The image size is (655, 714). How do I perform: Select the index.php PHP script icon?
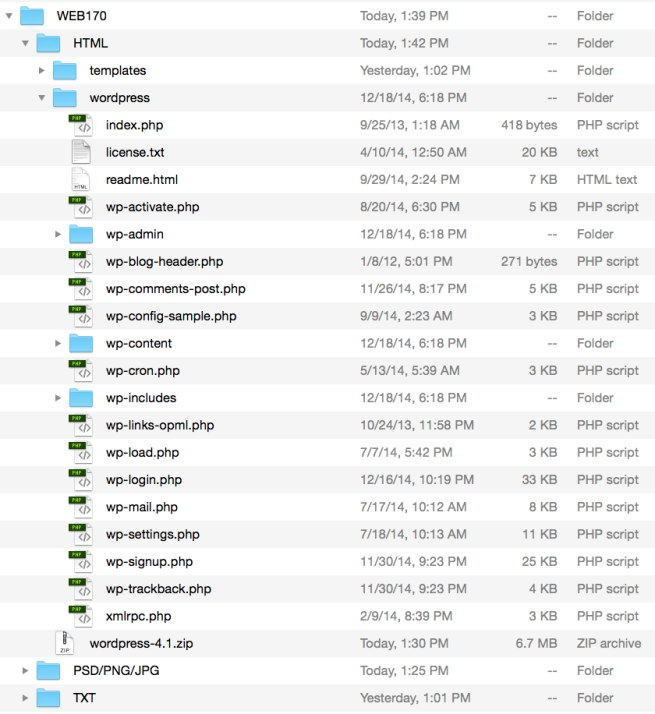point(81,125)
